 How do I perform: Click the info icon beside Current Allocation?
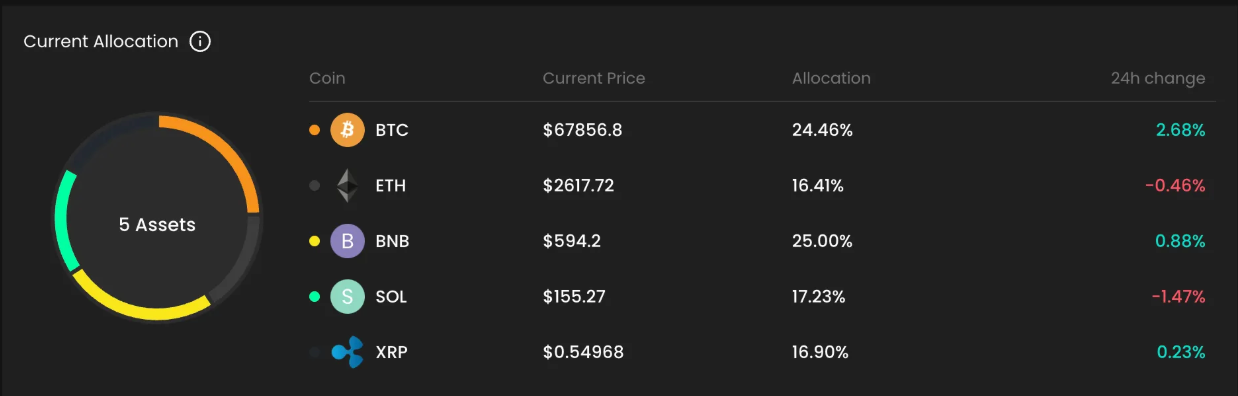pyautogui.click(x=200, y=42)
